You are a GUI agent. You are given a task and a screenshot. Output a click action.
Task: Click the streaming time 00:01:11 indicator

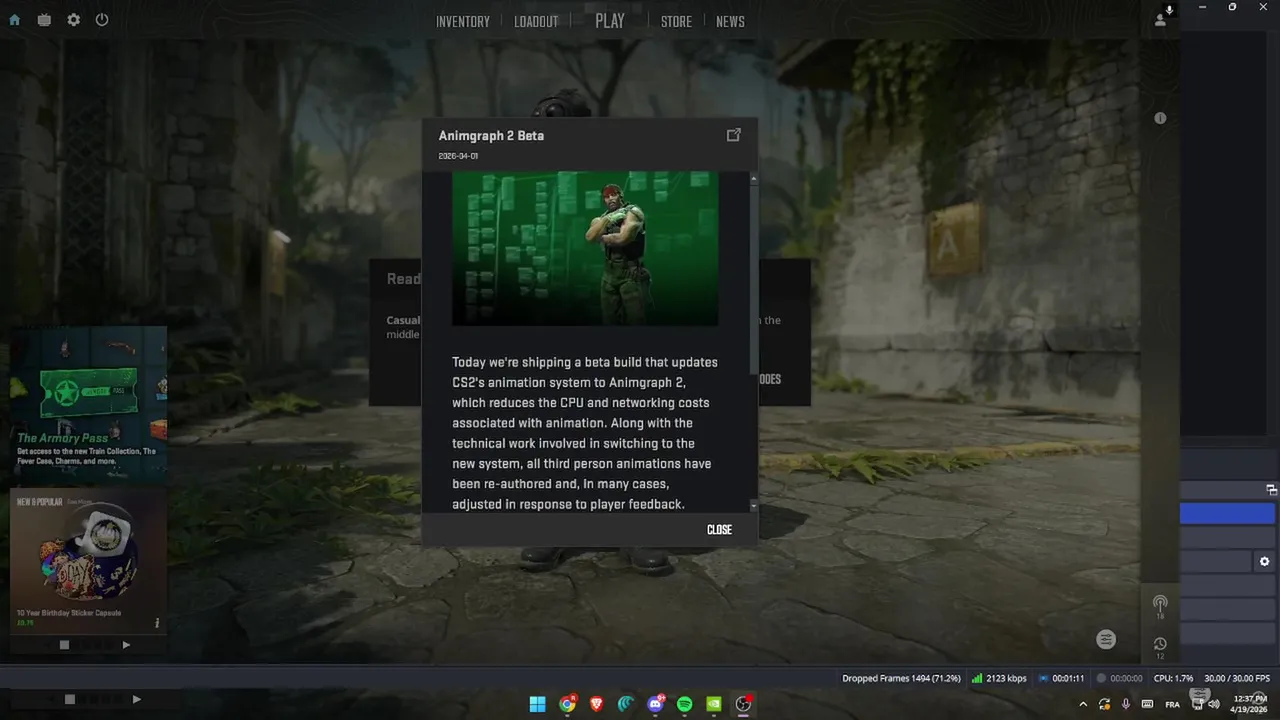point(1061,678)
